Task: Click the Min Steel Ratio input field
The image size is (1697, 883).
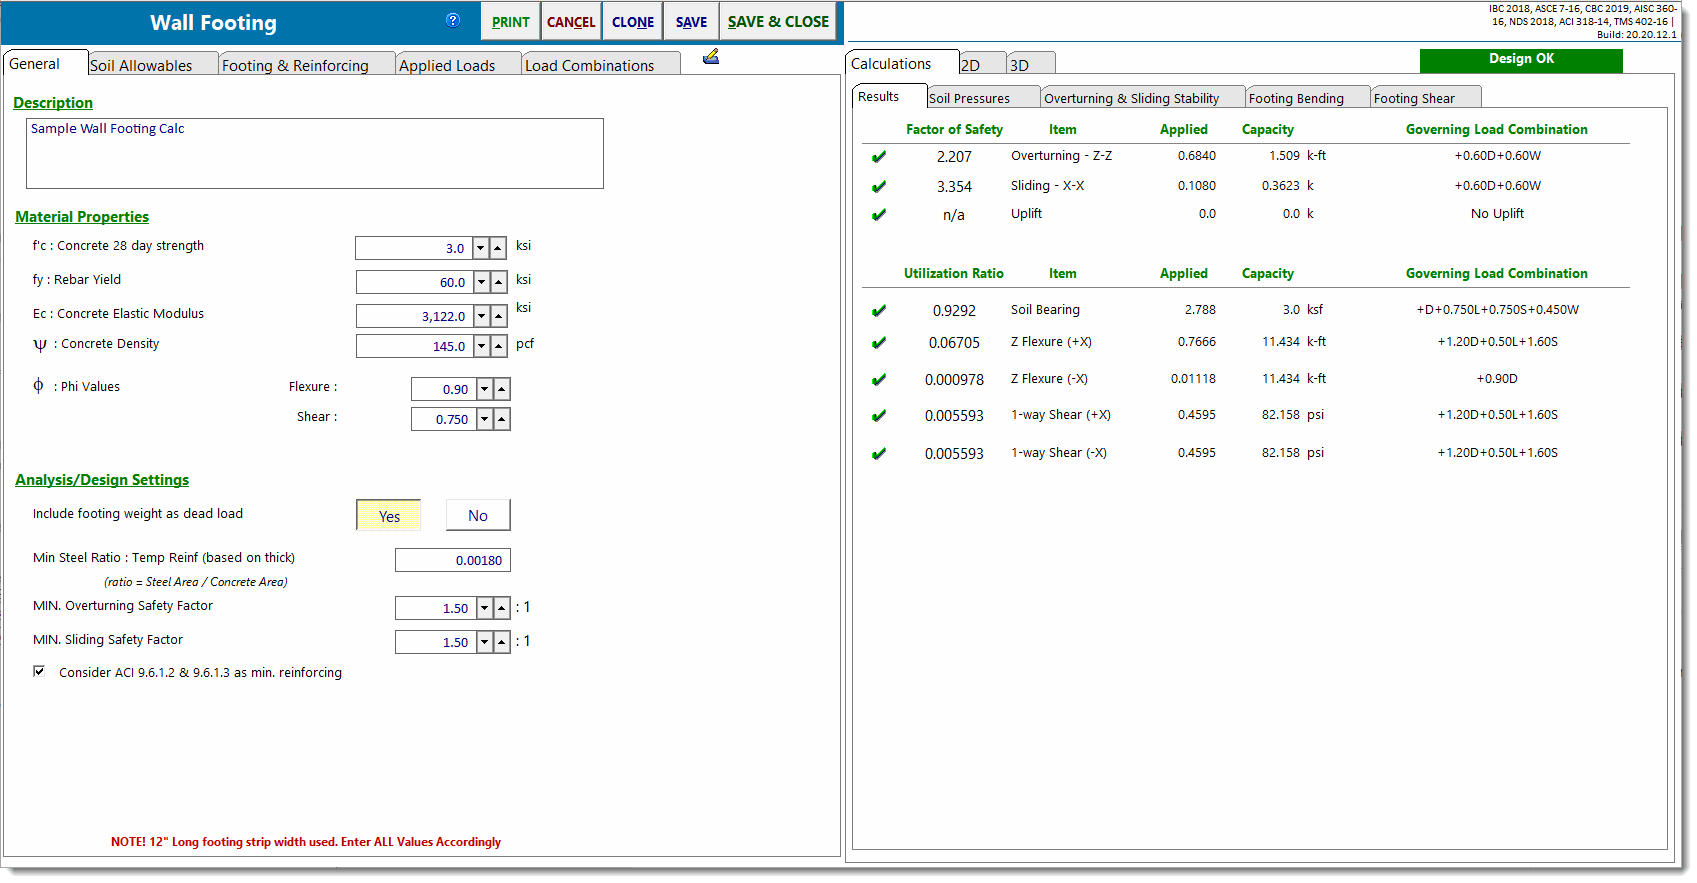Action: (452, 560)
